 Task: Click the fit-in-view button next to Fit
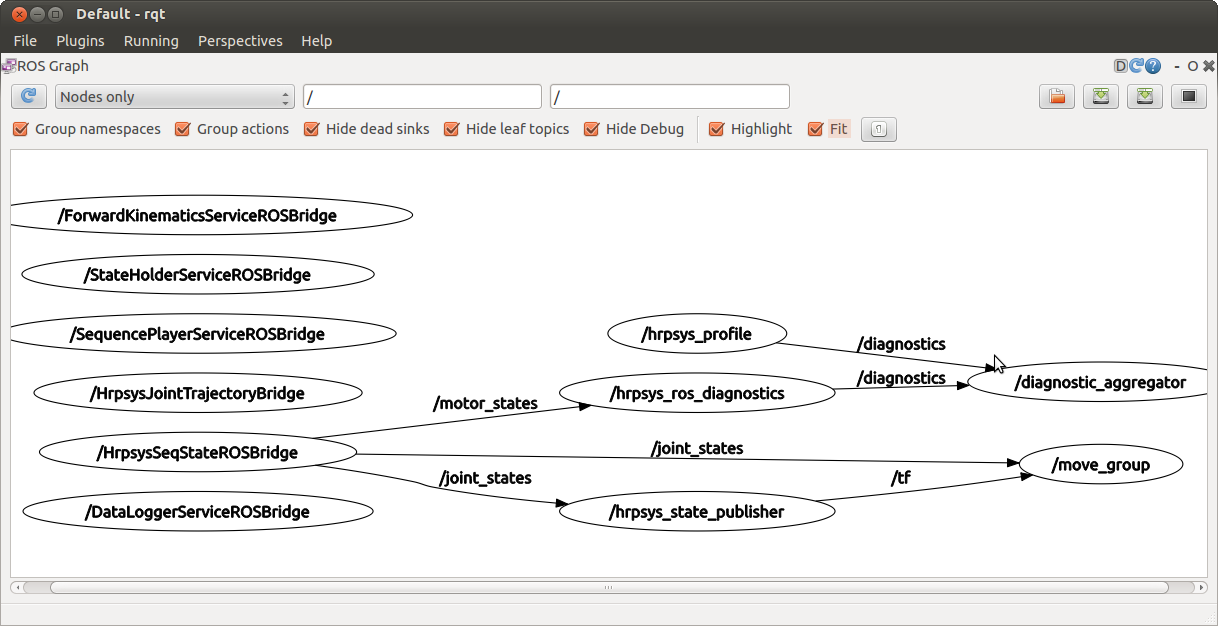coord(878,129)
